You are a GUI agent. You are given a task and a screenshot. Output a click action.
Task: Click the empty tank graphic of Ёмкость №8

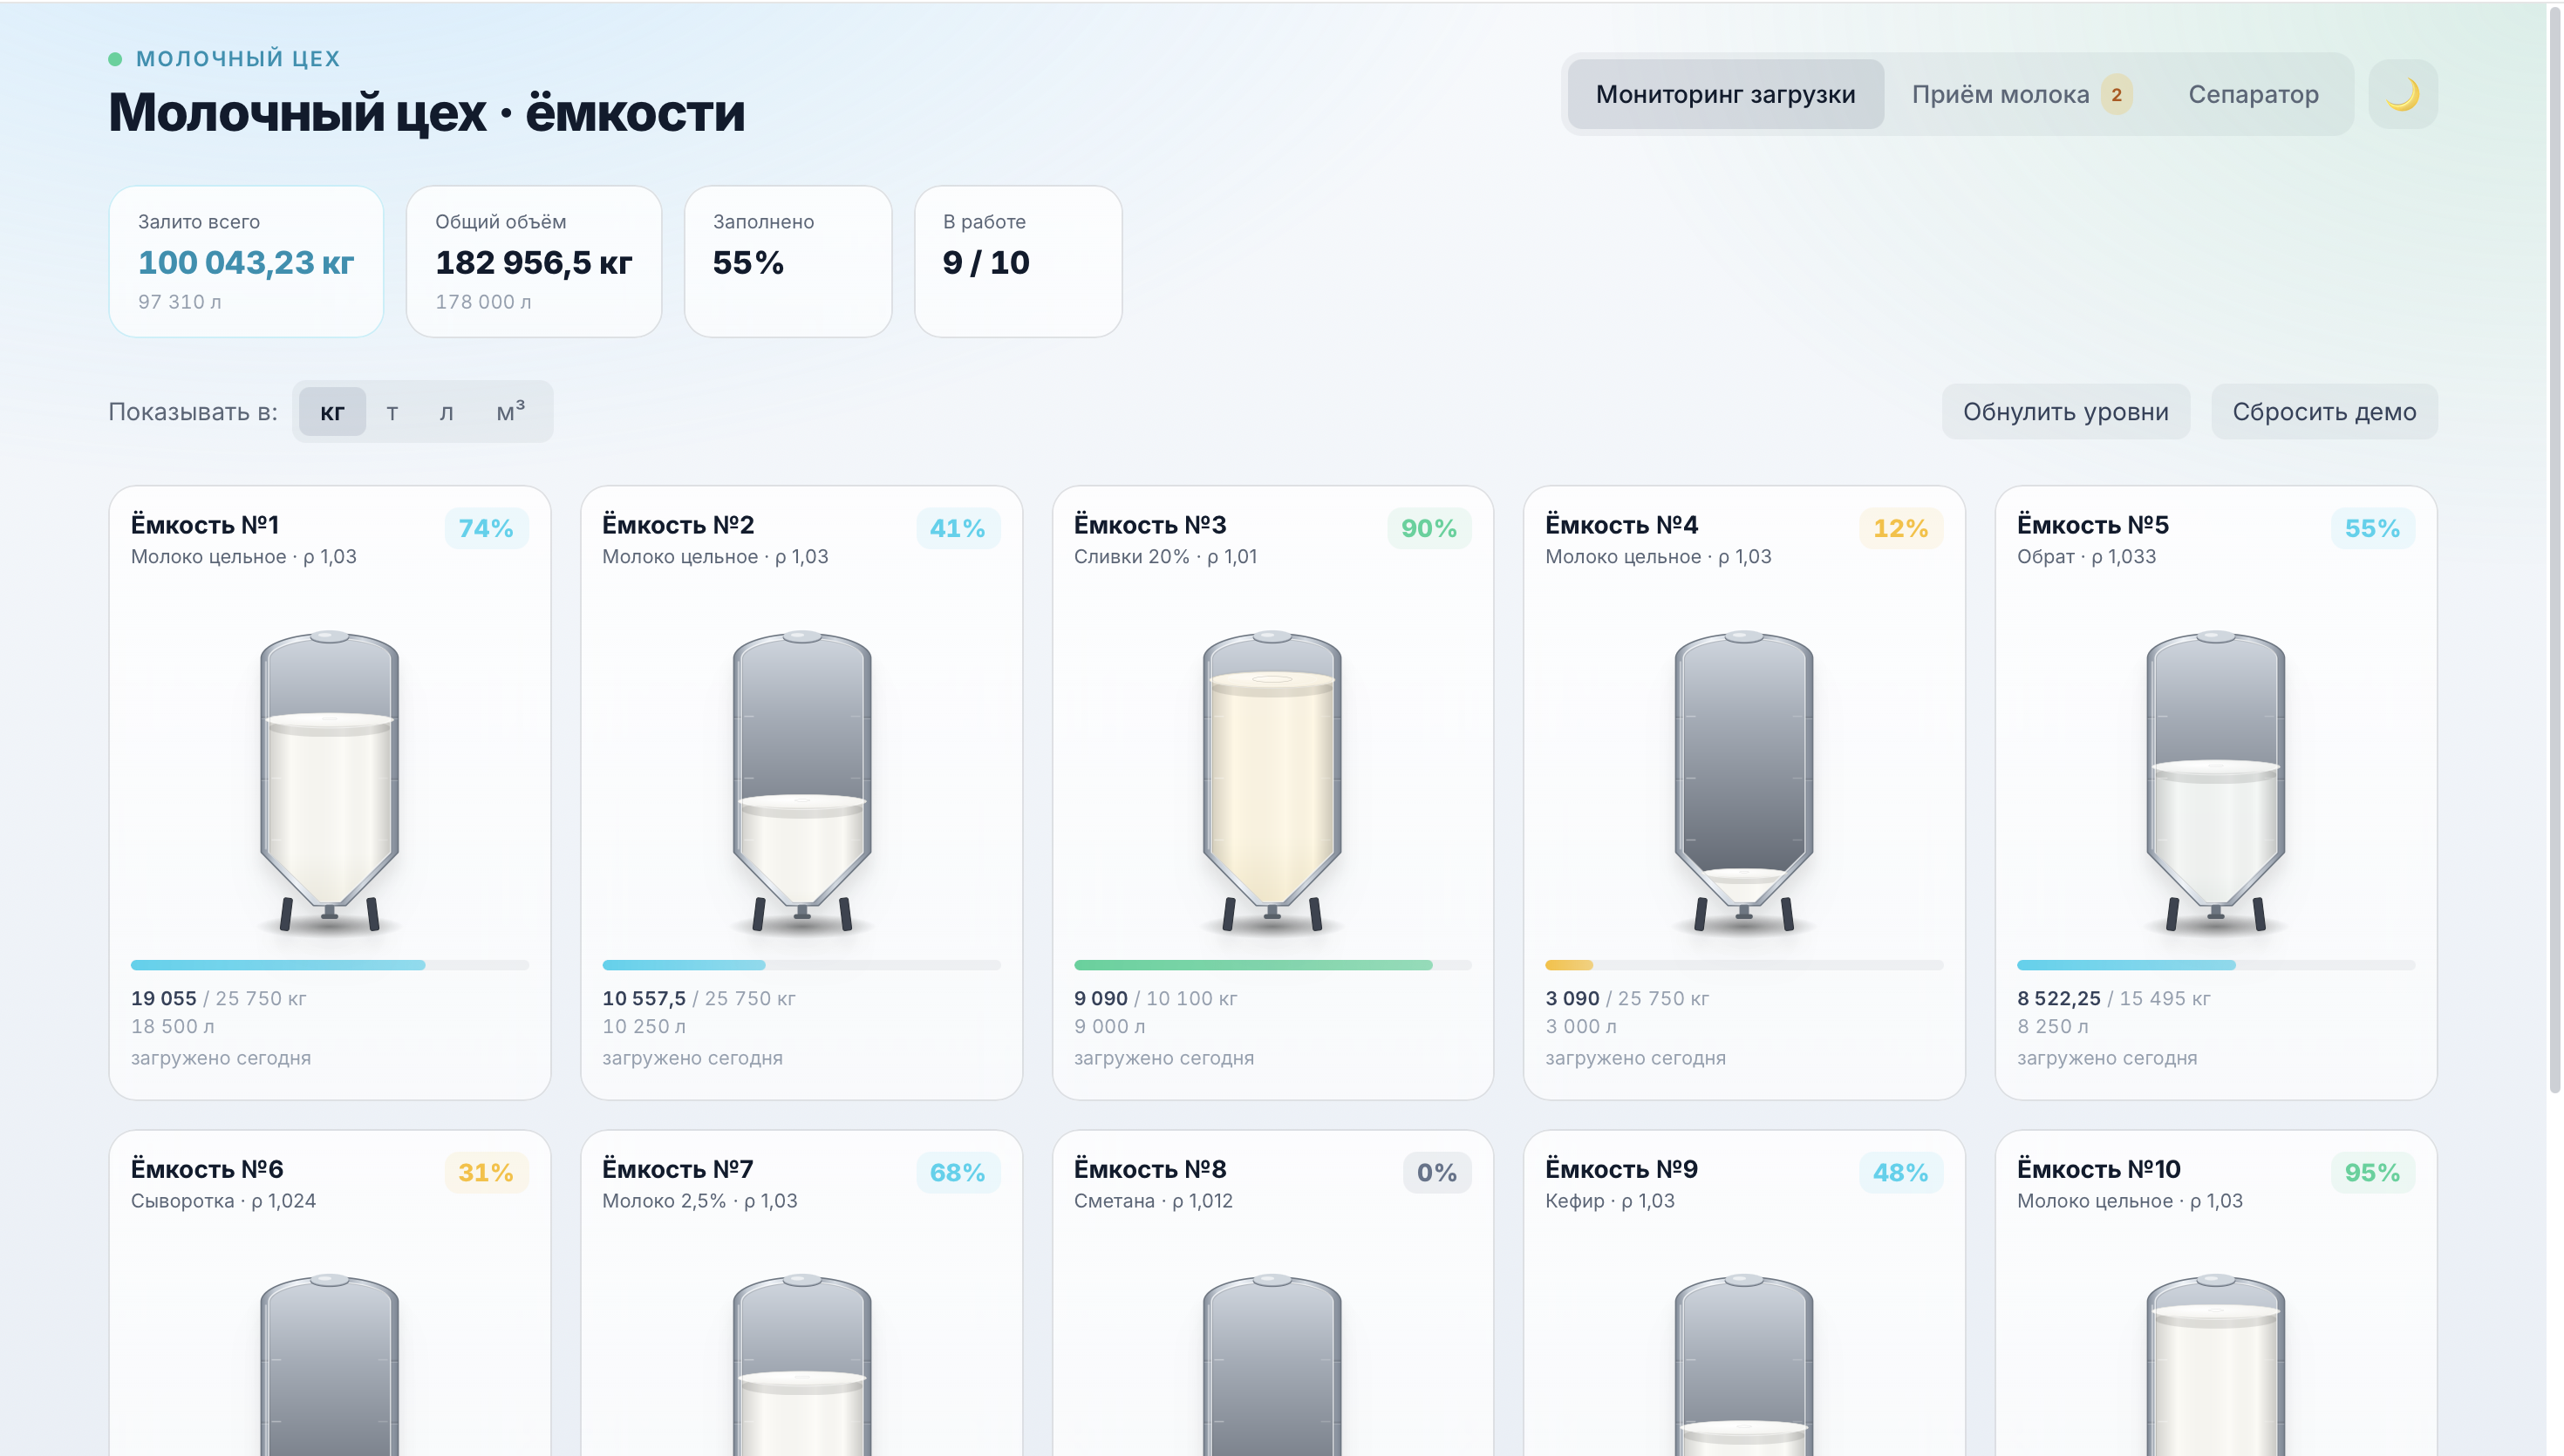click(x=1272, y=1365)
